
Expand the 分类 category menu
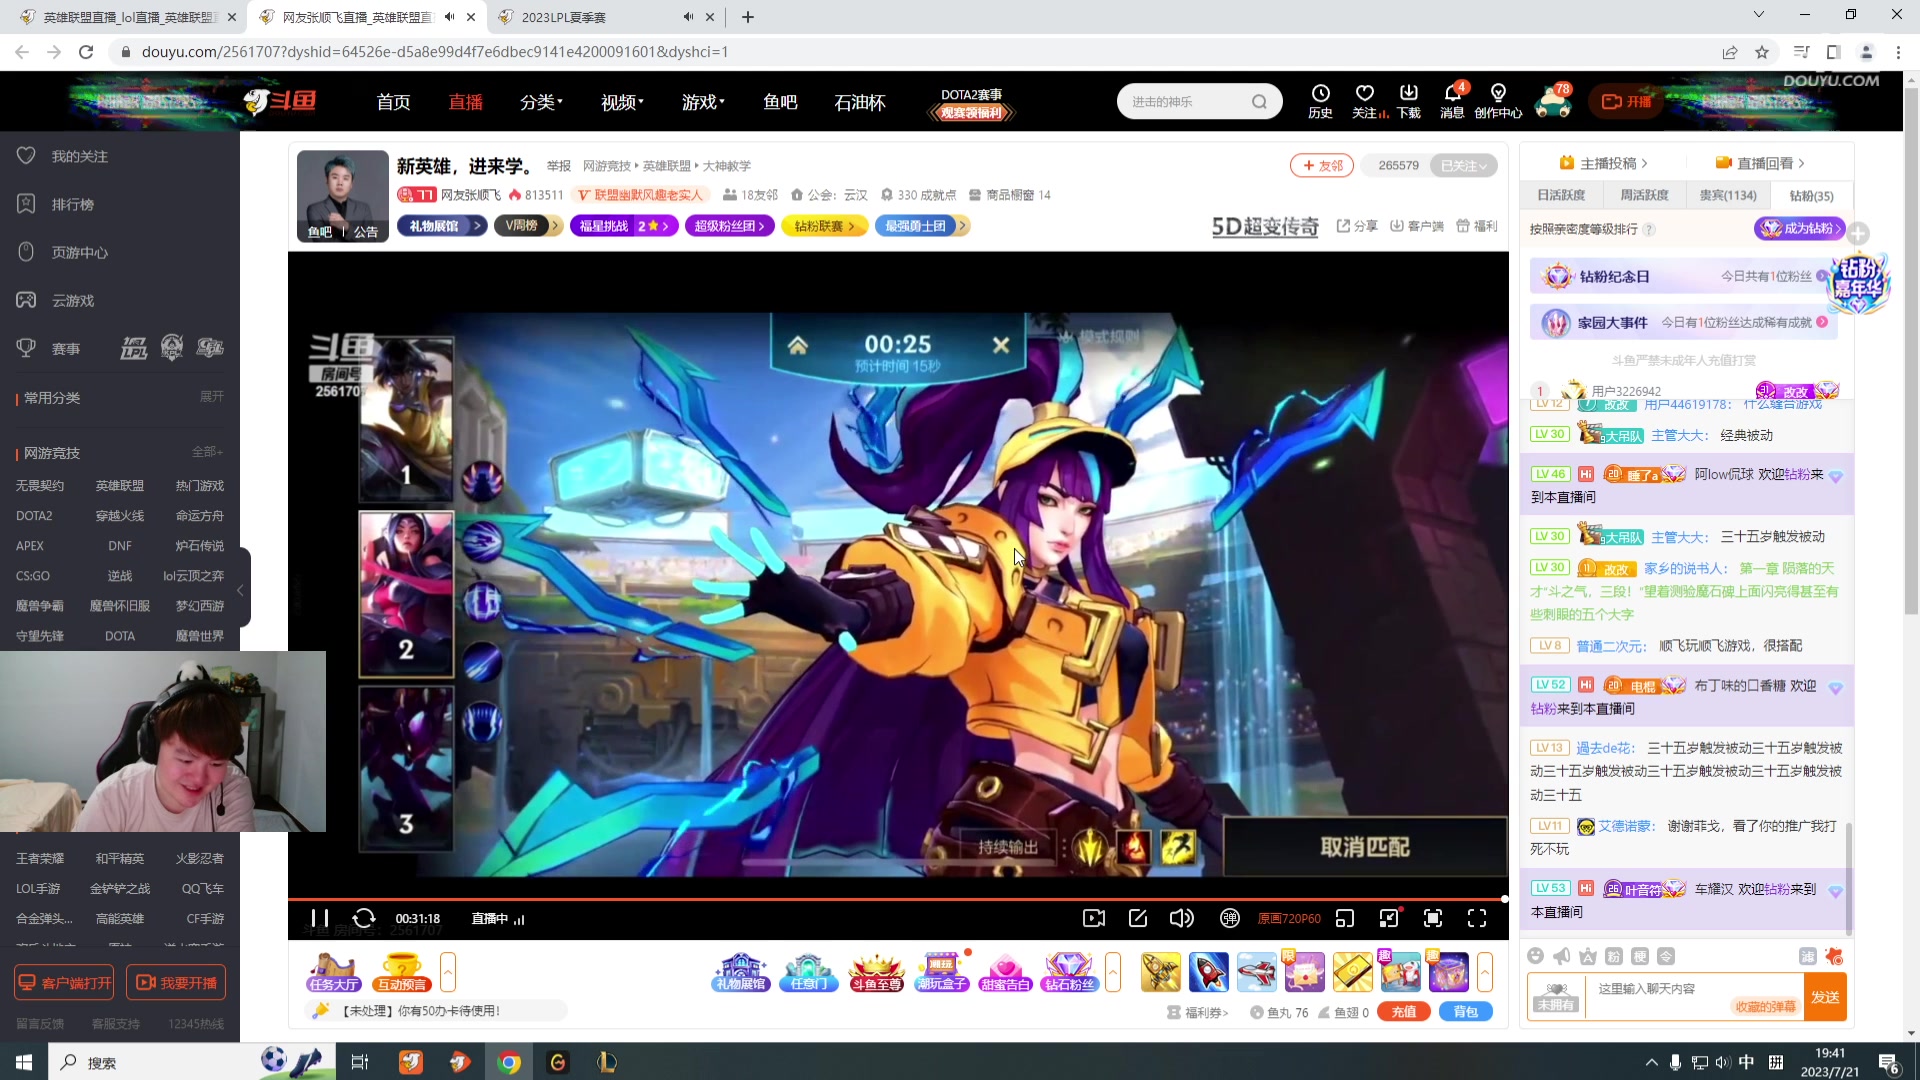click(x=541, y=102)
